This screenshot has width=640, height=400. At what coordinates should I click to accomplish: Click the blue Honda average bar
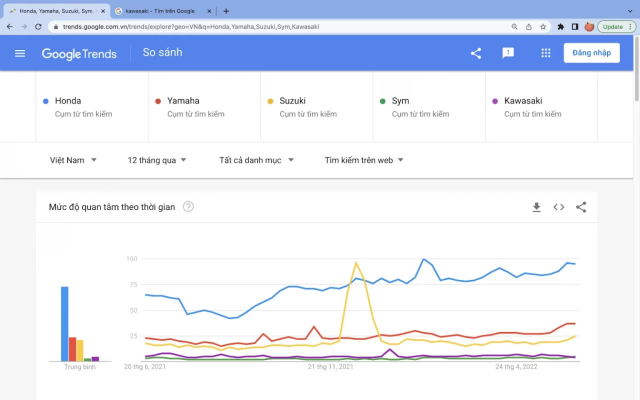pyautogui.click(x=64, y=324)
